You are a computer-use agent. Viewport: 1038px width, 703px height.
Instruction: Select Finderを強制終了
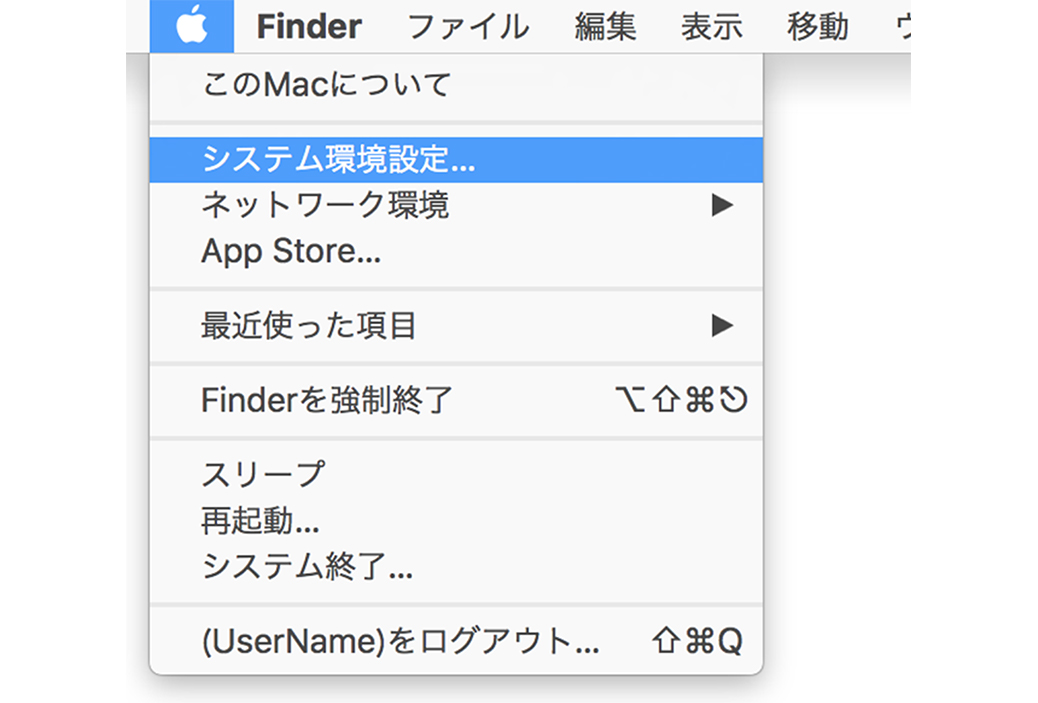456,400
